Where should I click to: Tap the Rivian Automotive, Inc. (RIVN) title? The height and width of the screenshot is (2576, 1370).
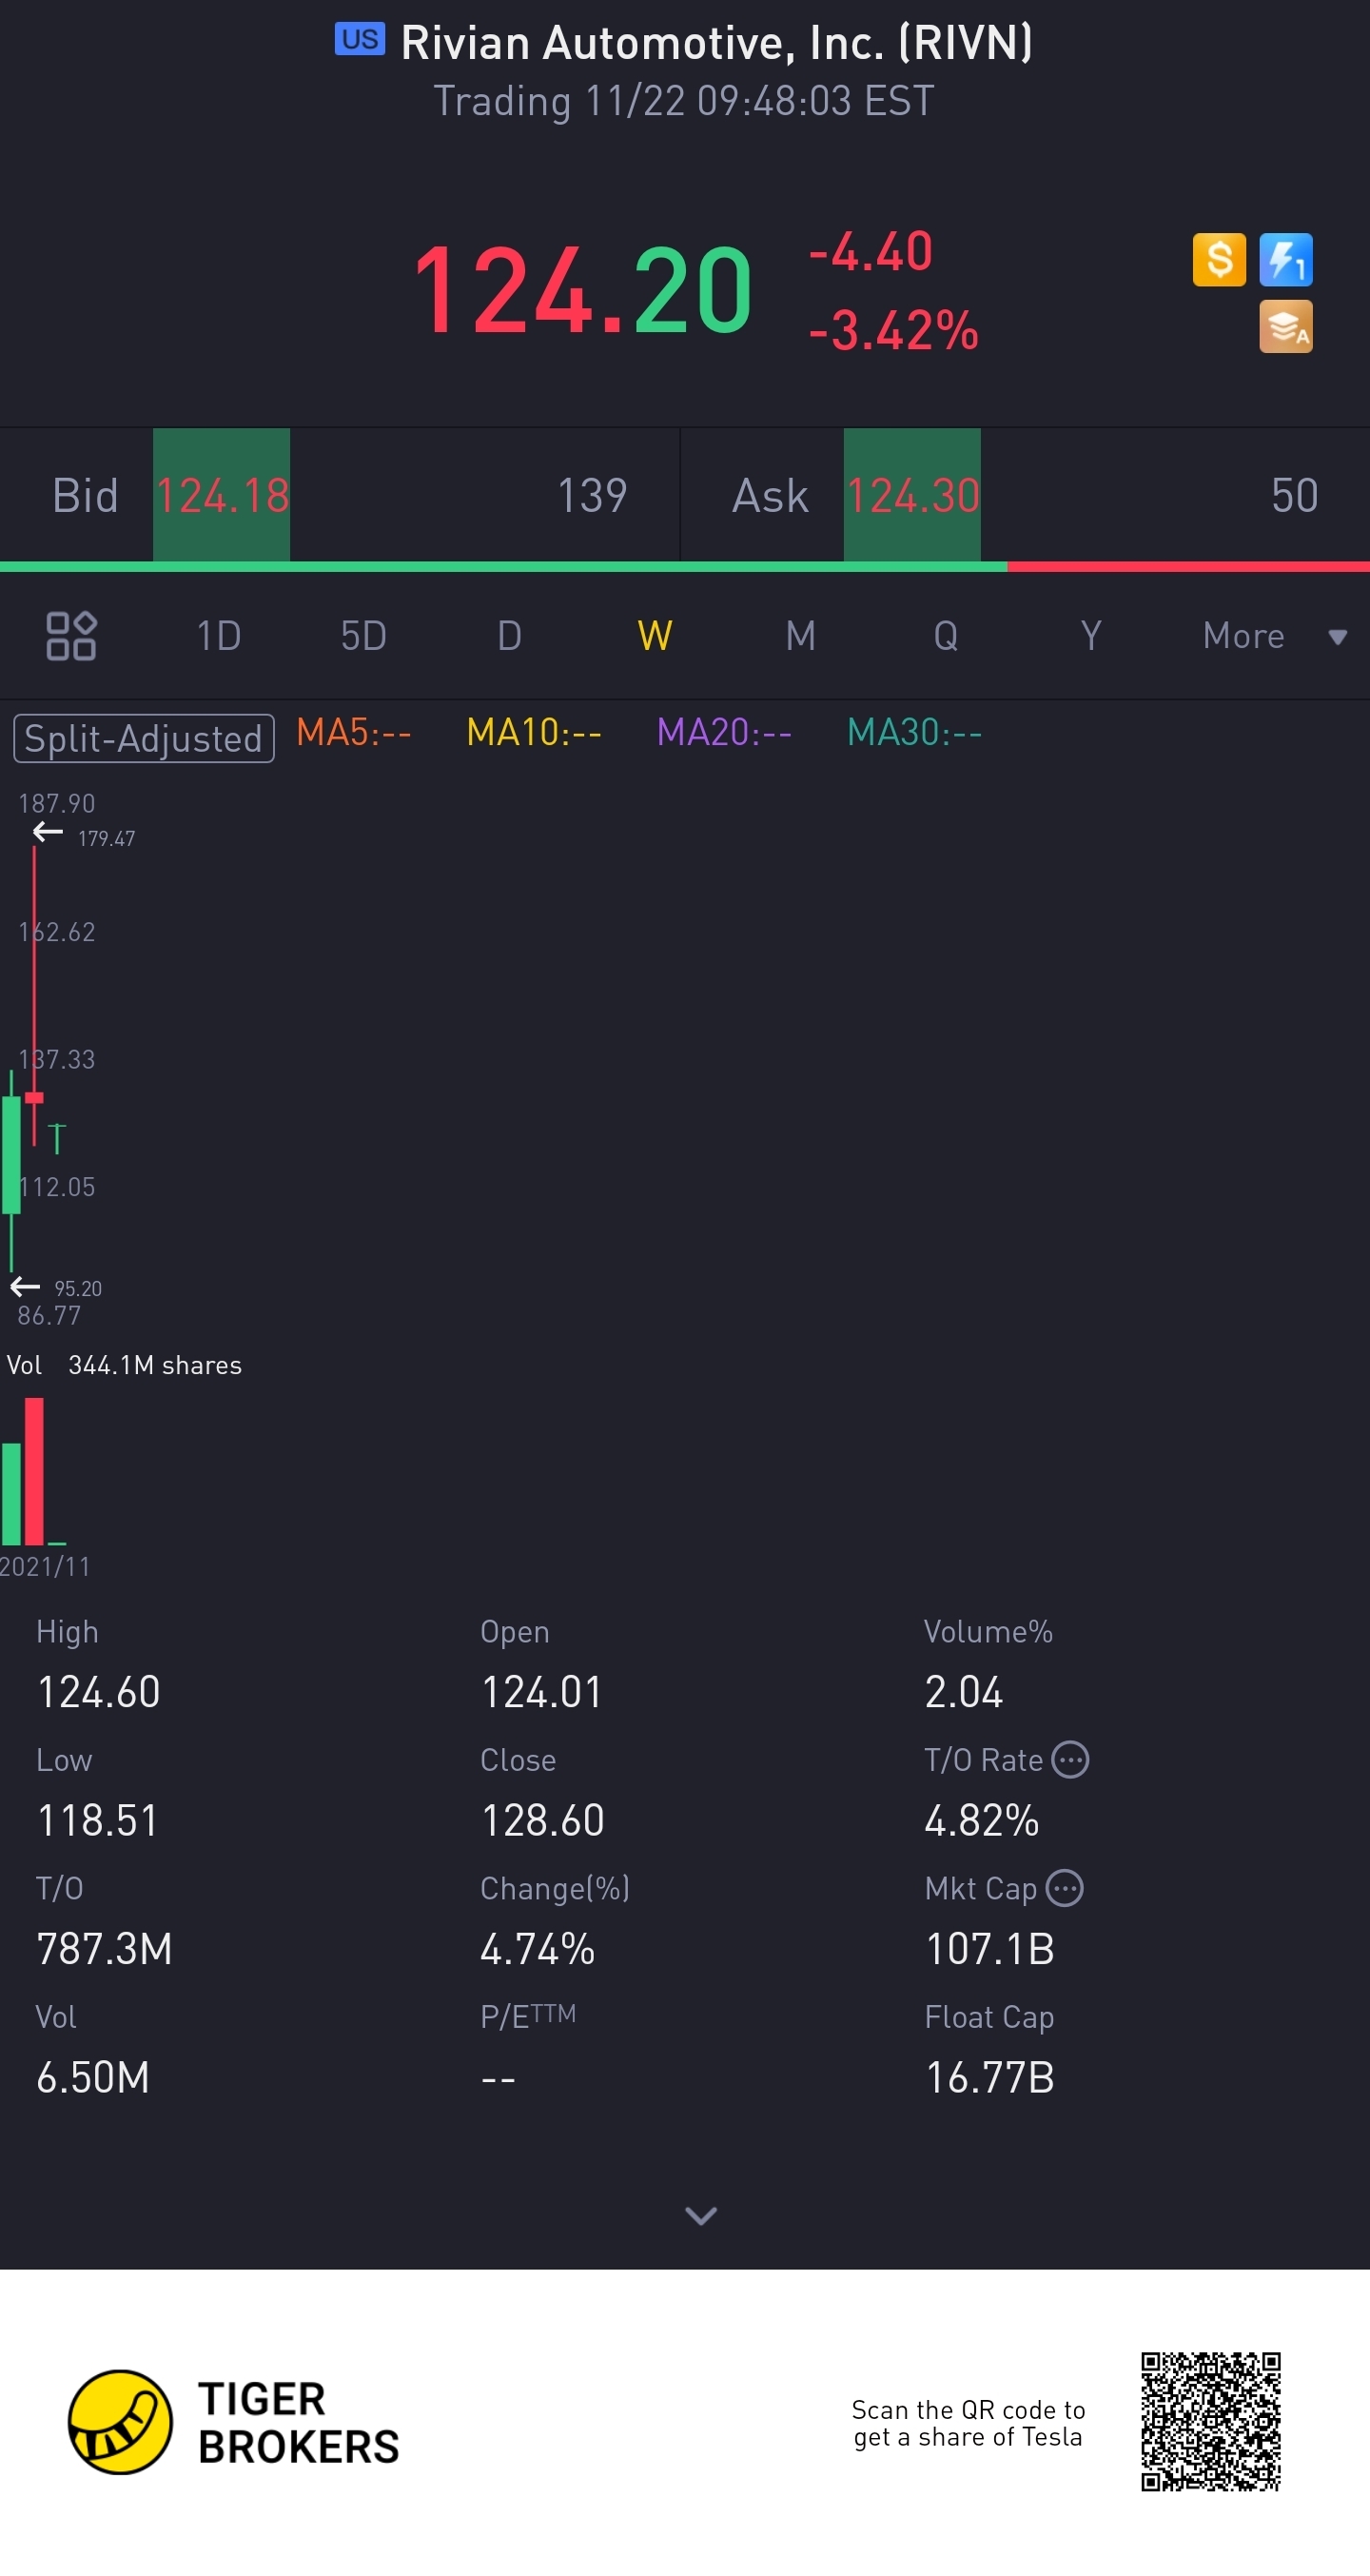pyautogui.click(x=717, y=42)
